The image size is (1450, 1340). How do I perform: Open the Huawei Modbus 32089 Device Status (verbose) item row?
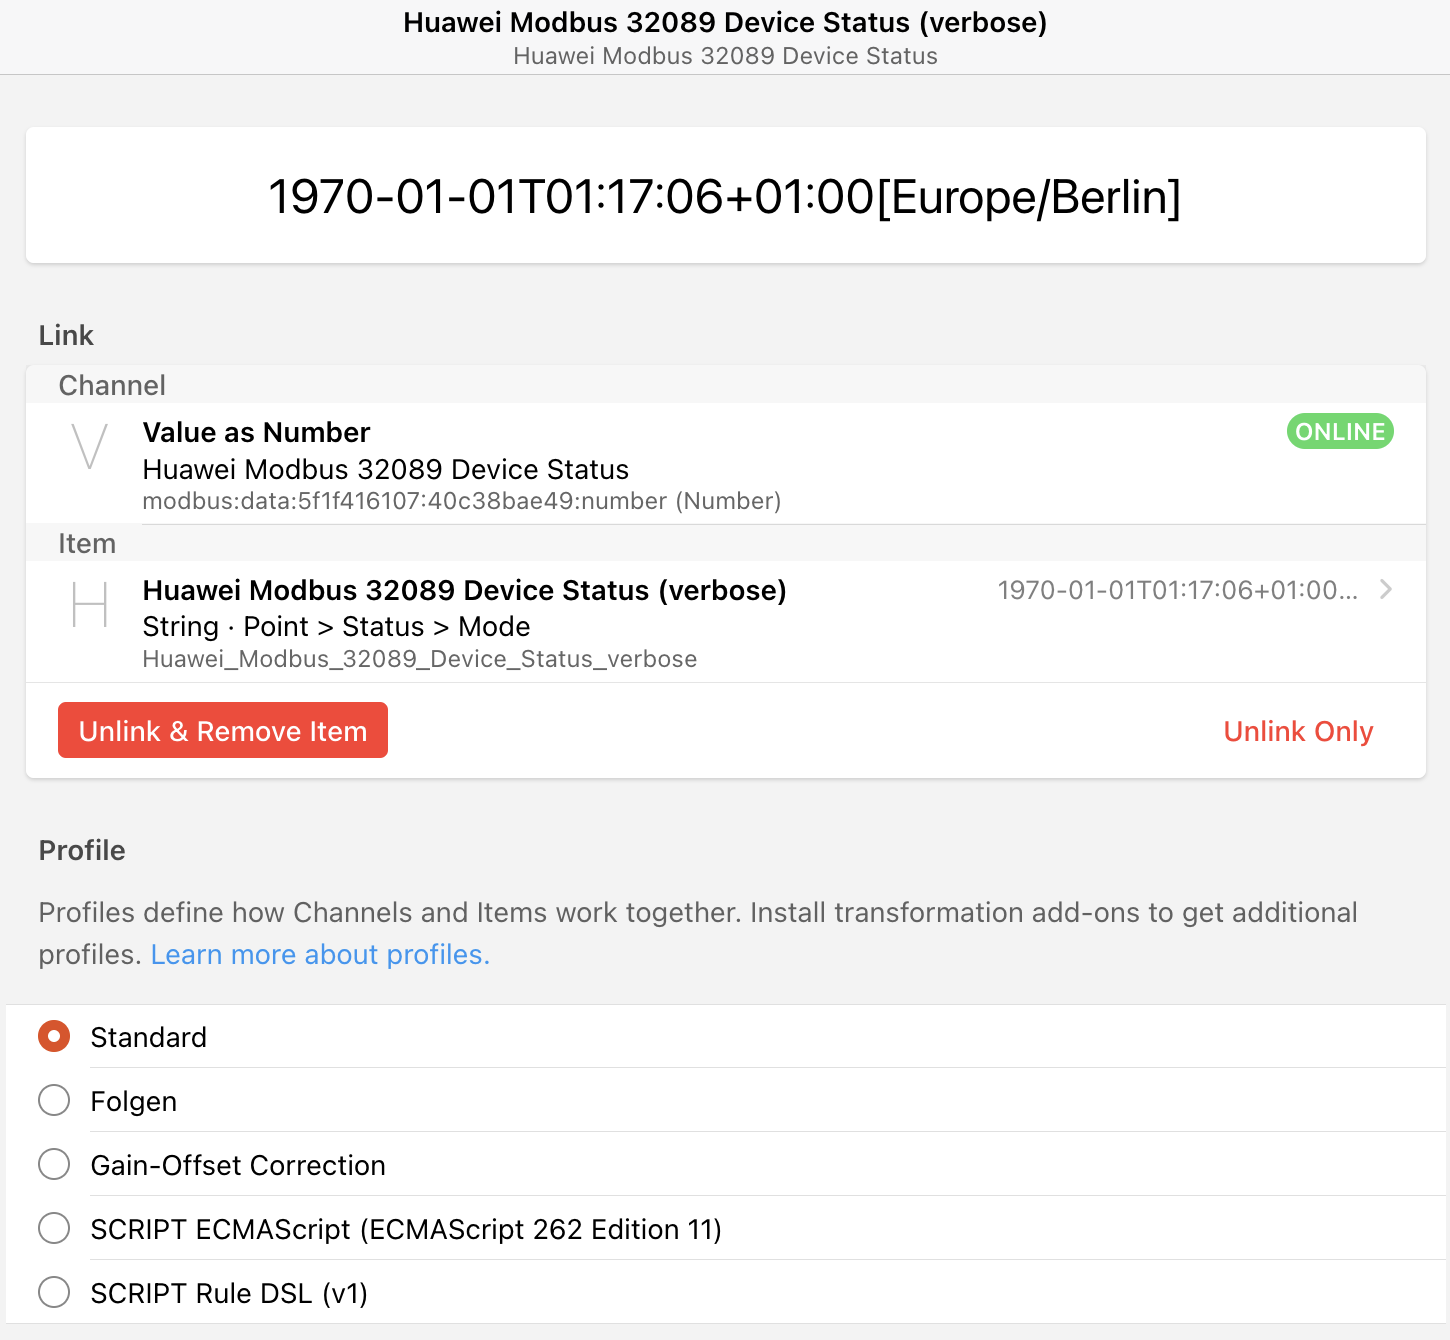click(725, 622)
